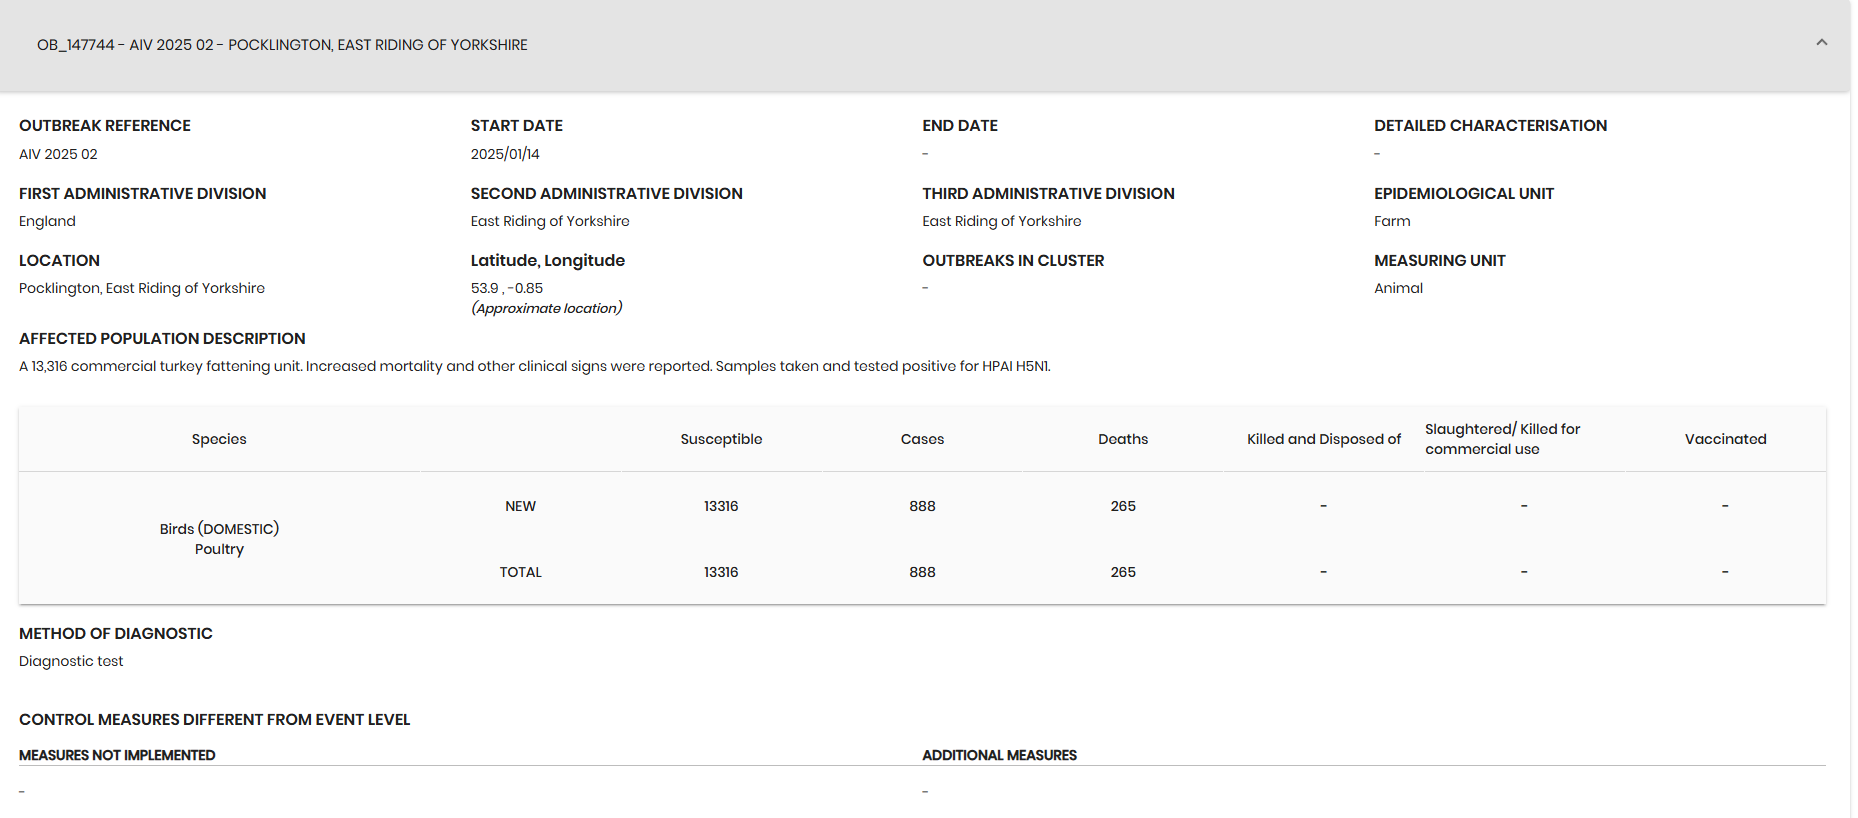Click the Deaths column header
This screenshot has width=1858, height=818.
coord(1123,439)
